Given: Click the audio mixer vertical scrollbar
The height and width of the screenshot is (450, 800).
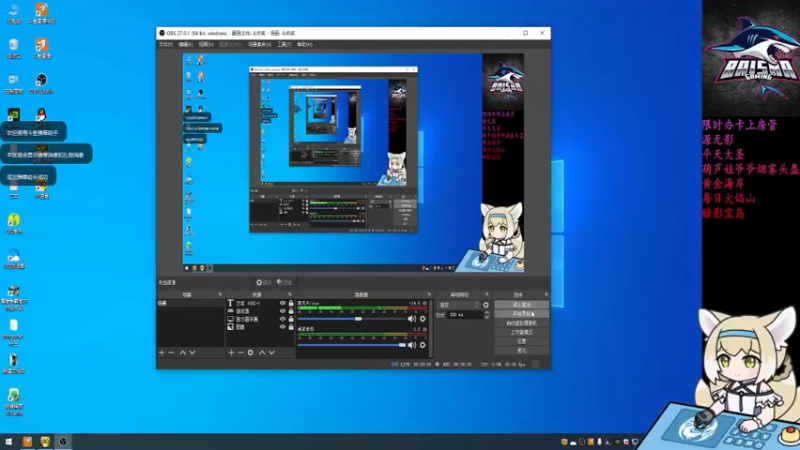Looking at the screenshot, I should 431,328.
